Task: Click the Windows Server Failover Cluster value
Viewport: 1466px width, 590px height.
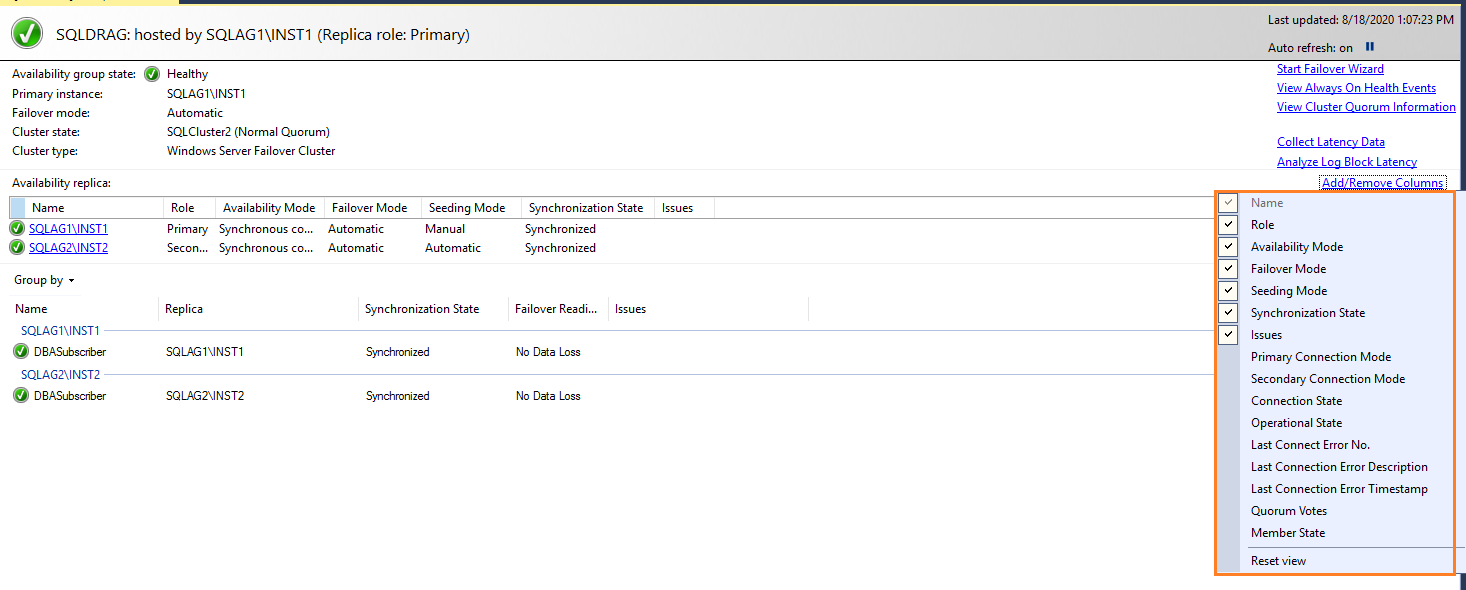Action: [x=251, y=151]
